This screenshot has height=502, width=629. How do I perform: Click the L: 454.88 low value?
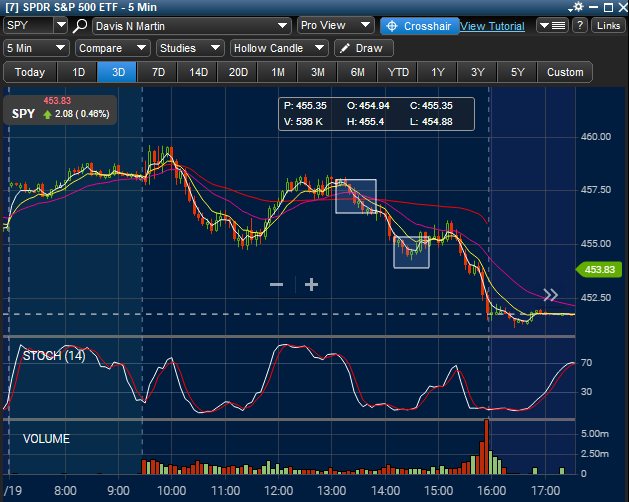431,122
